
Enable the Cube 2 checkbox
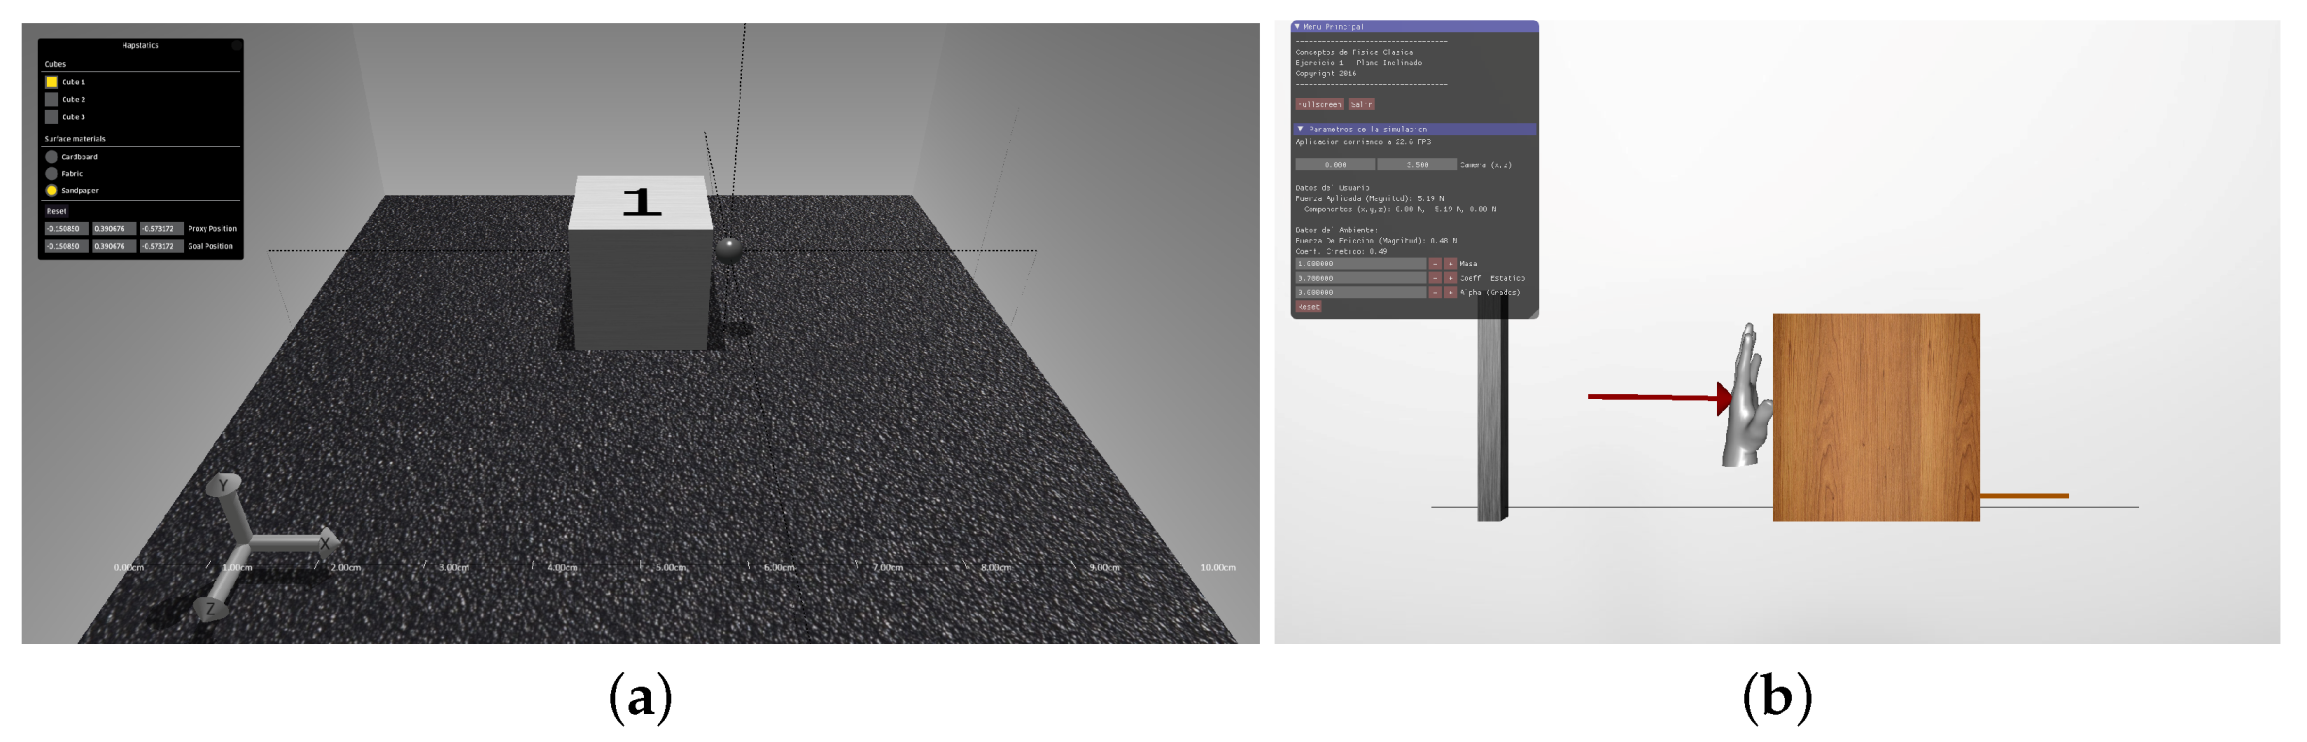[51, 99]
